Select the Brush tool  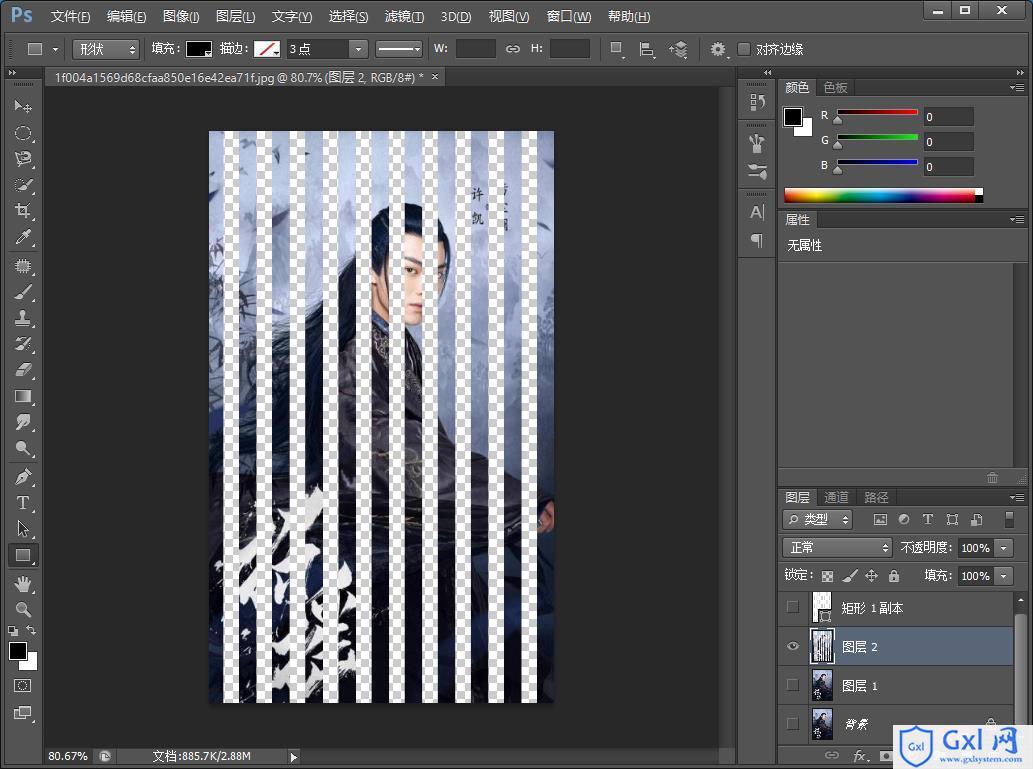[23, 292]
